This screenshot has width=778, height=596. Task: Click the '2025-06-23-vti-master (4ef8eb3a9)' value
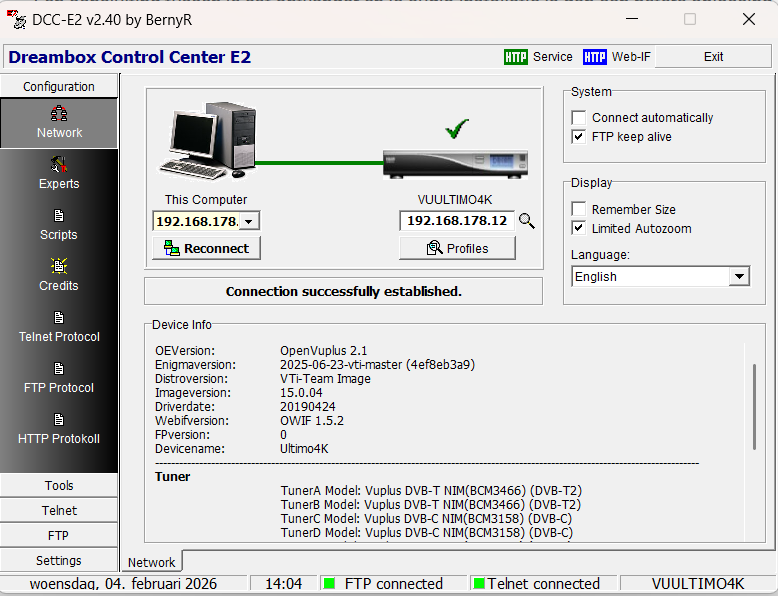[x=377, y=365]
